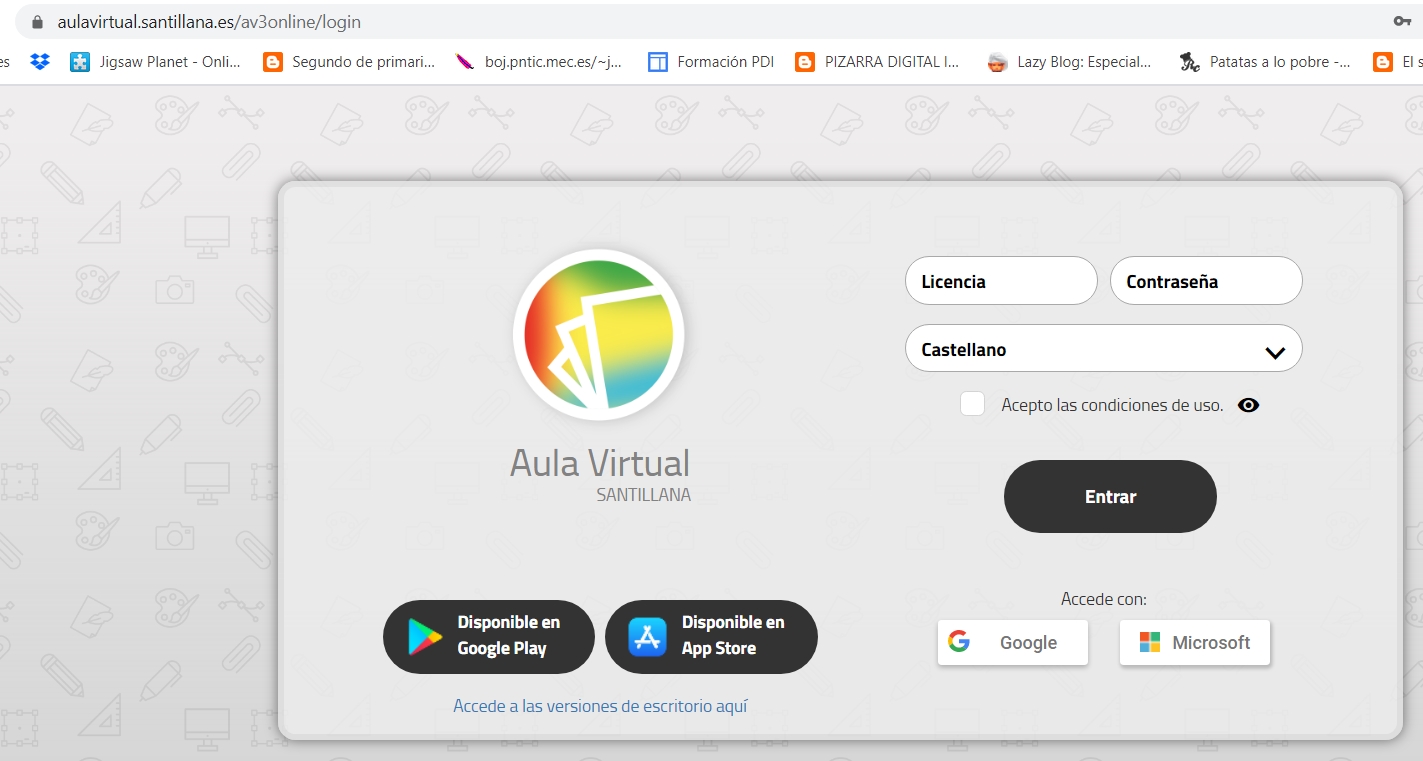Open the desktop versions link
This screenshot has width=1423, height=761.
coord(598,705)
